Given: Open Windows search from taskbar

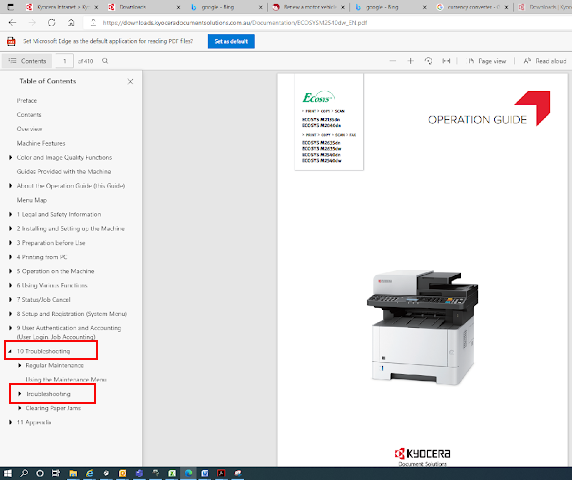Looking at the screenshot, I should 24,473.
